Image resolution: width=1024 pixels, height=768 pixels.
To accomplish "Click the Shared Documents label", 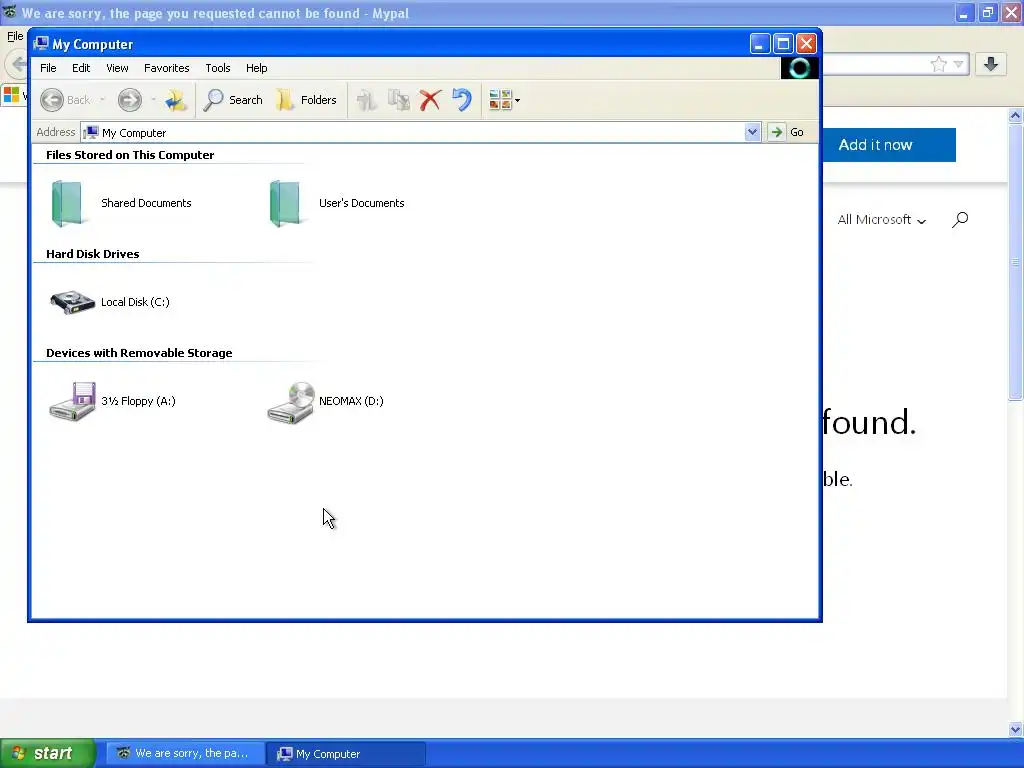I will pos(146,203).
